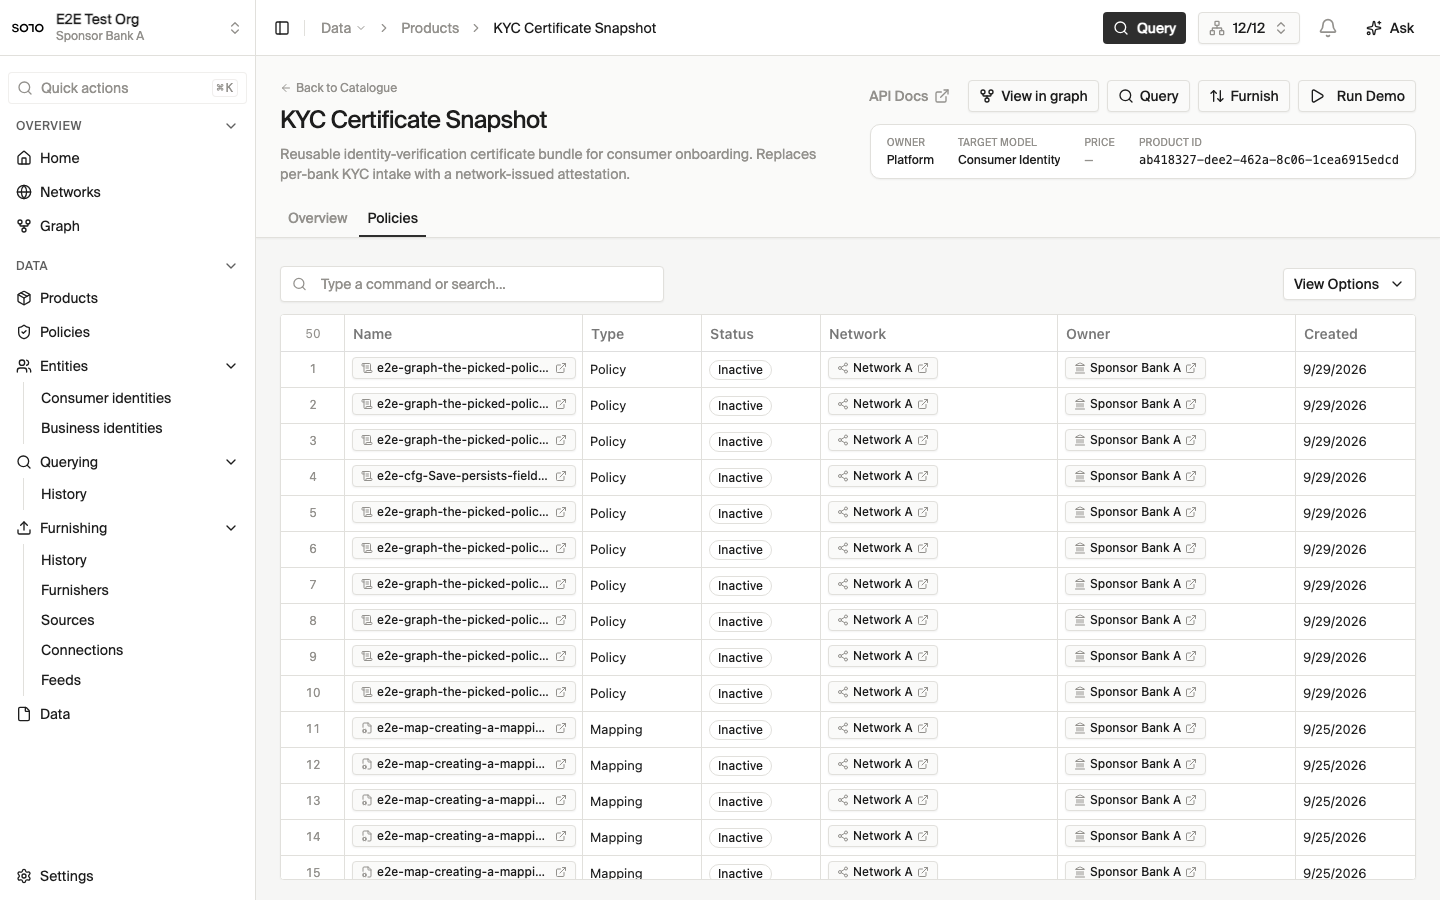The image size is (1440, 900).
Task: Go Back to Catalogue
Action: coord(339,88)
